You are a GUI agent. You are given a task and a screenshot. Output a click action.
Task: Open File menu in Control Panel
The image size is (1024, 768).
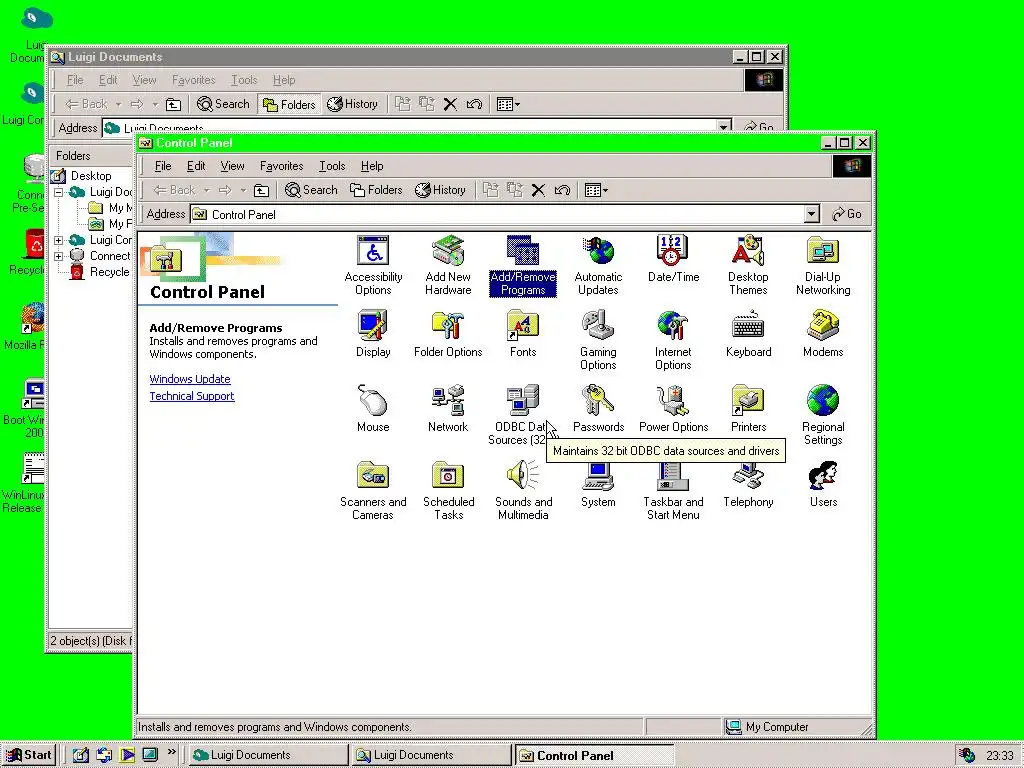click(163, 166)
